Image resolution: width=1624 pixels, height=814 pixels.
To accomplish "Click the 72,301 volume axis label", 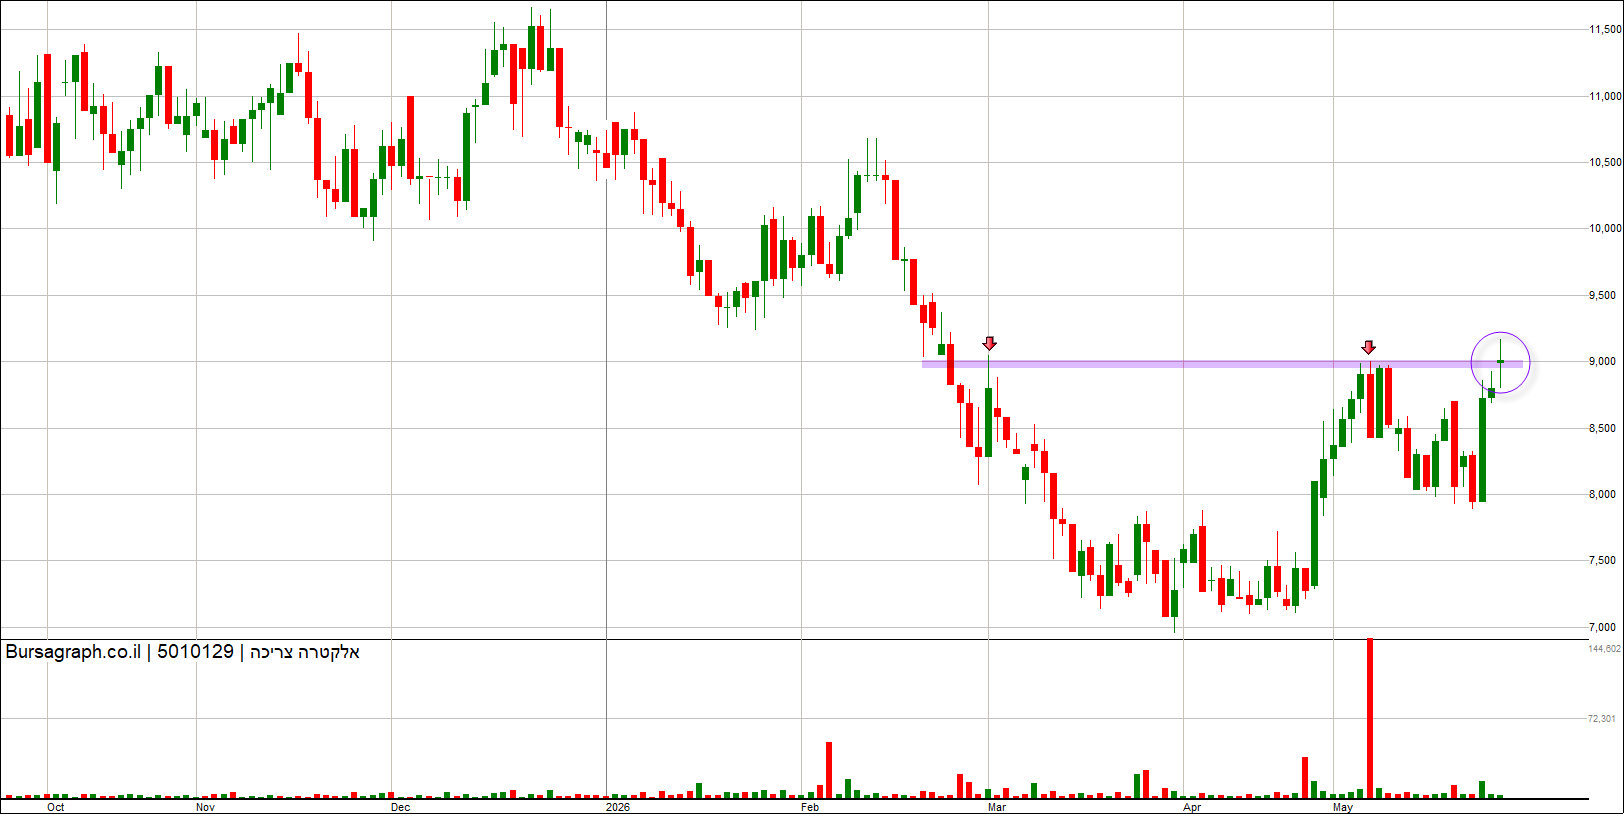I will (1602, 718).
